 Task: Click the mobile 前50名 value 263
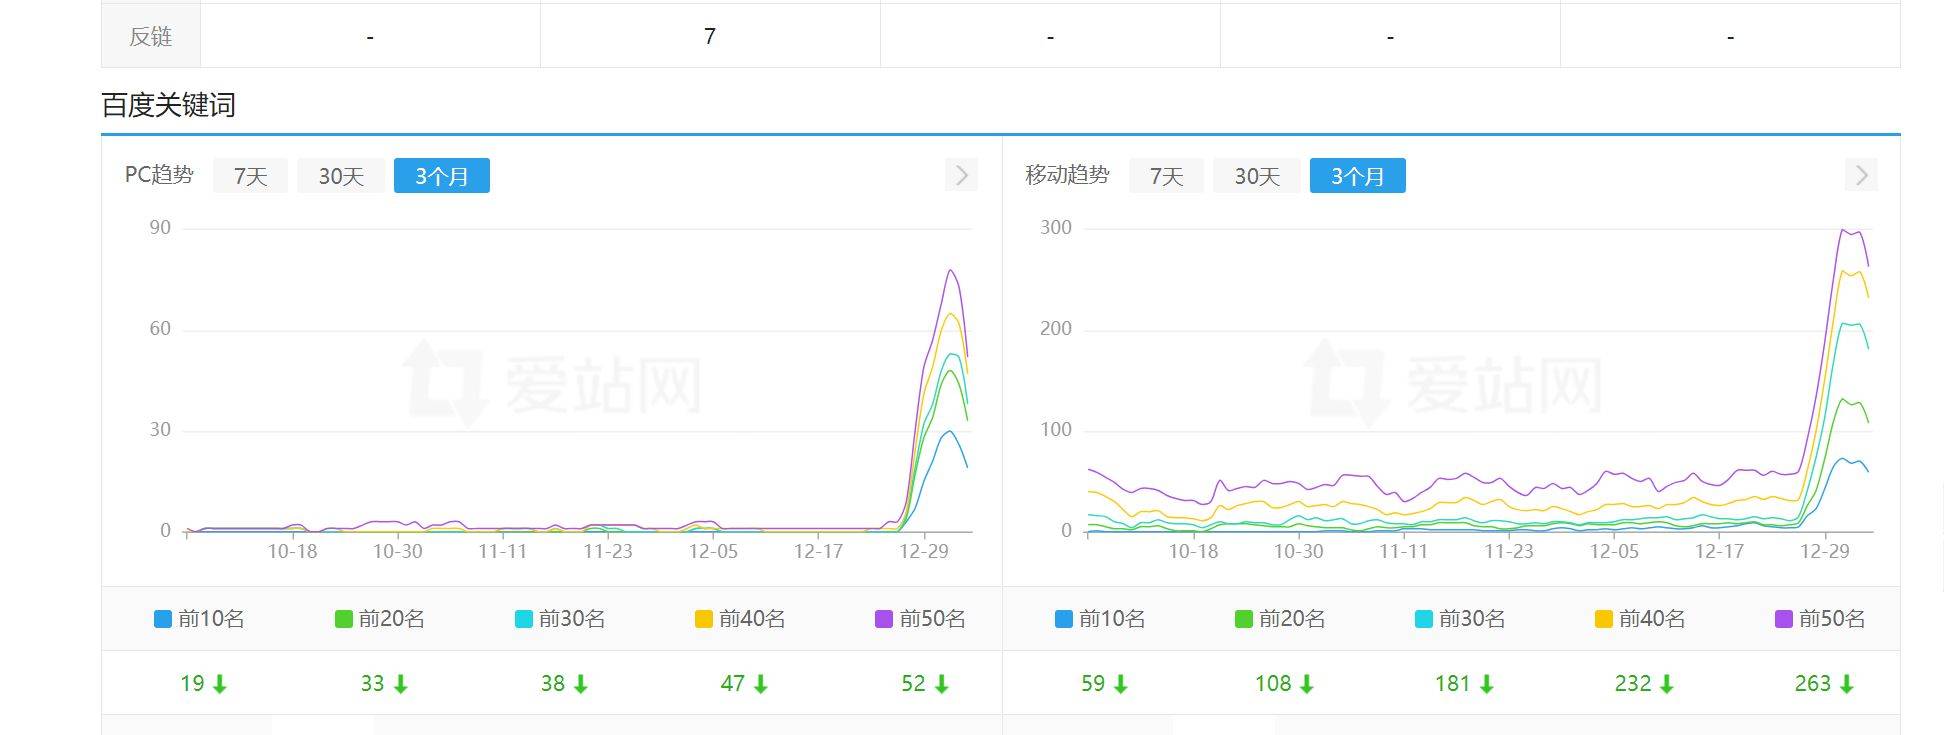pos(1813,683)
